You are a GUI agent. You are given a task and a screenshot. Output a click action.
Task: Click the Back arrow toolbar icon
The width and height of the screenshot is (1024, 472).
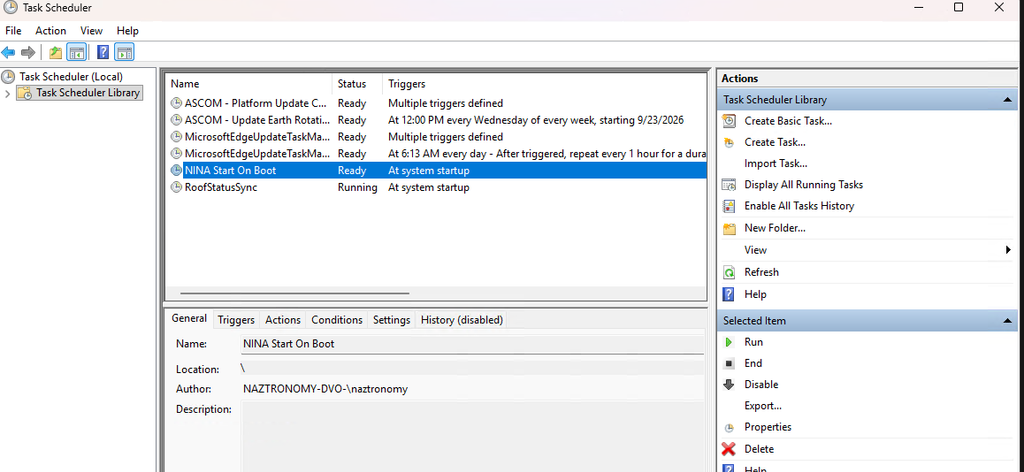click(x=8, y=52)
